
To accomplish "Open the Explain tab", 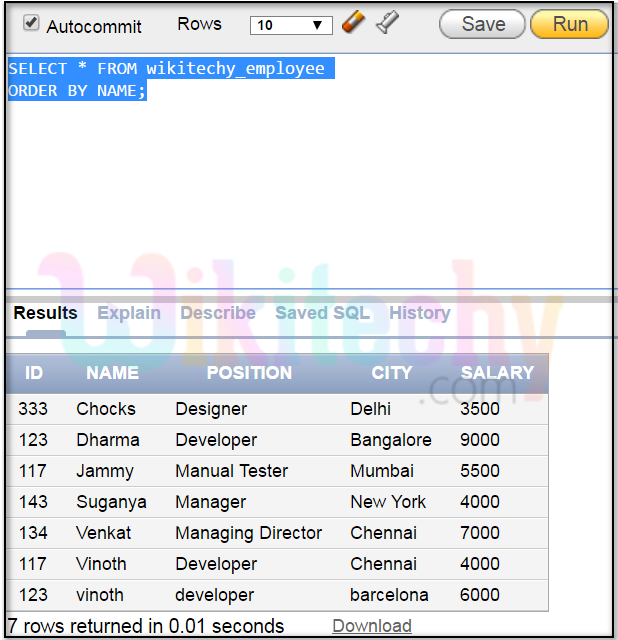I will click(128, 313).
